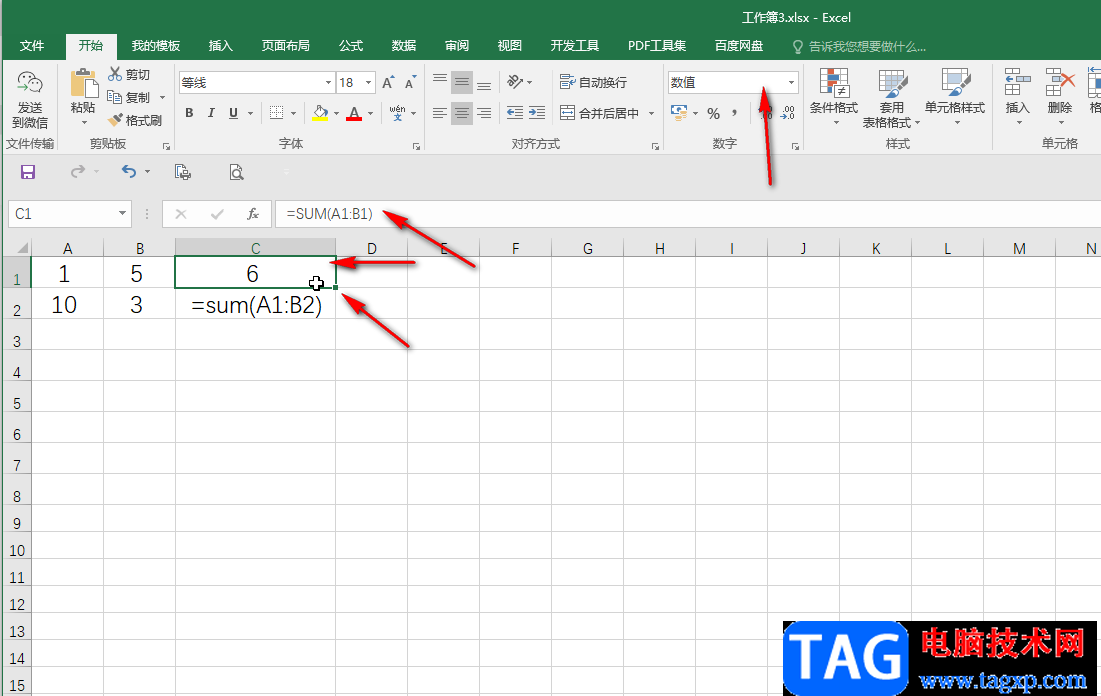Switch to the View (视图) tab

tap(509, 46)
